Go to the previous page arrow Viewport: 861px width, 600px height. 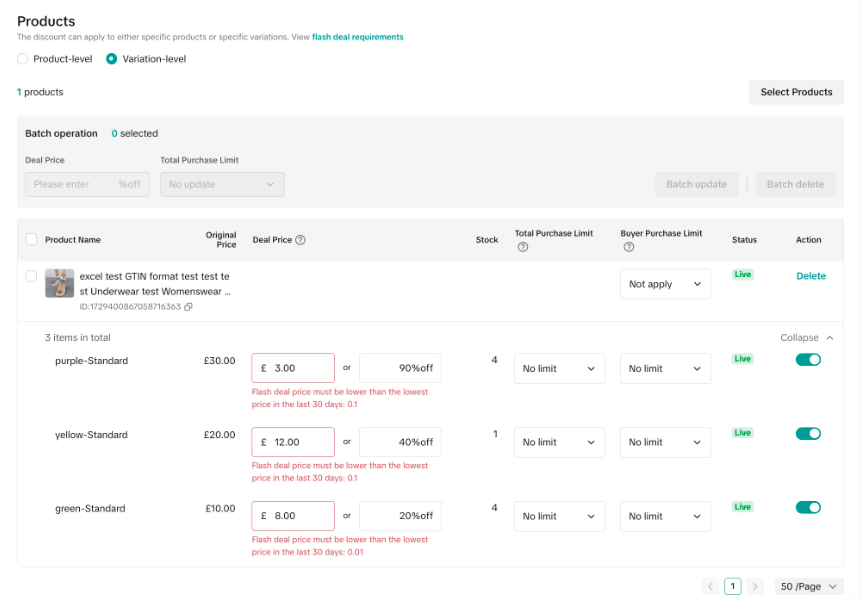710,586
